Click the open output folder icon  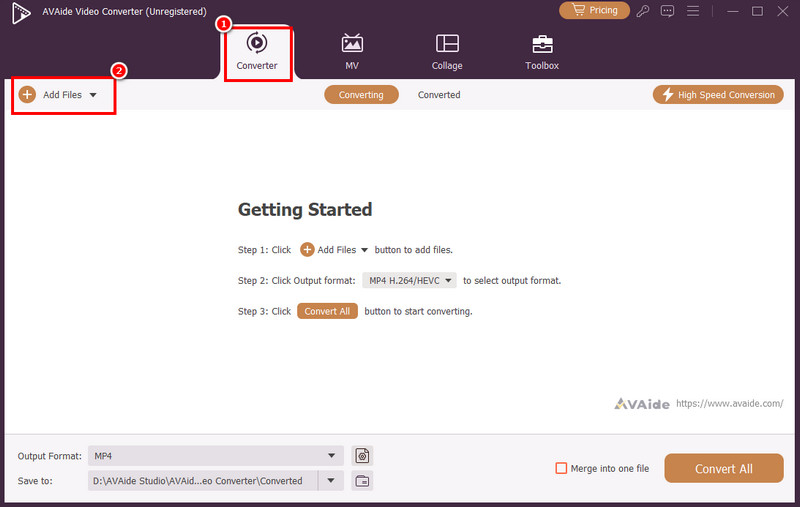[x=362, y=481]
